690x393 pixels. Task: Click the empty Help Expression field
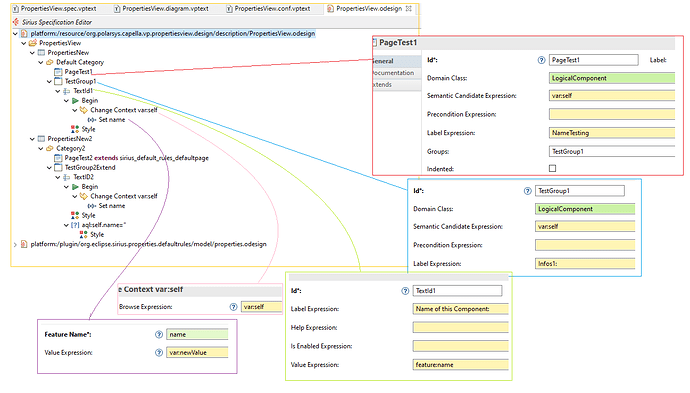click(x=460, y=328)
